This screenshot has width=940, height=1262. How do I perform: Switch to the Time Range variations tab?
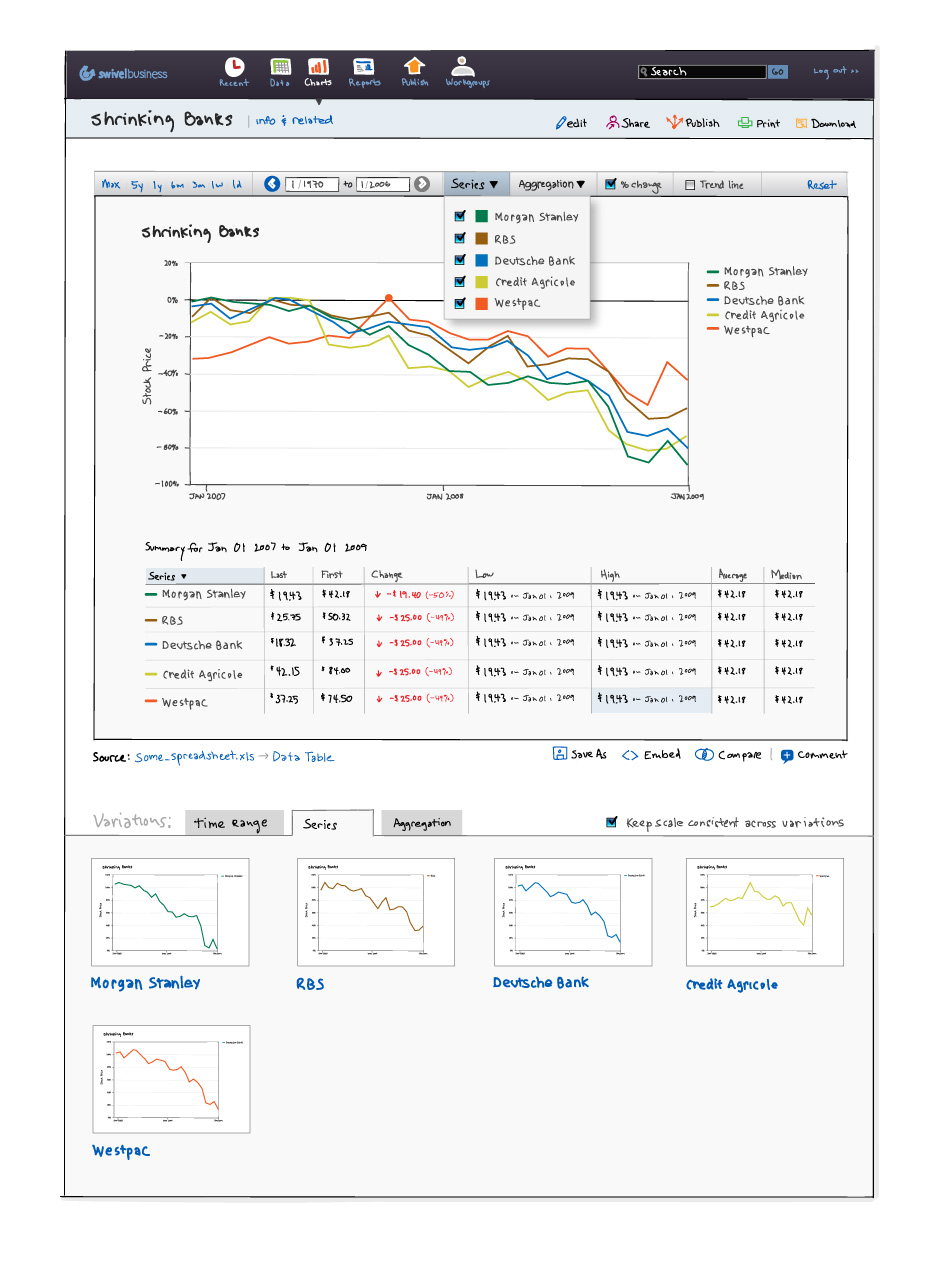(x=231, y=823)
